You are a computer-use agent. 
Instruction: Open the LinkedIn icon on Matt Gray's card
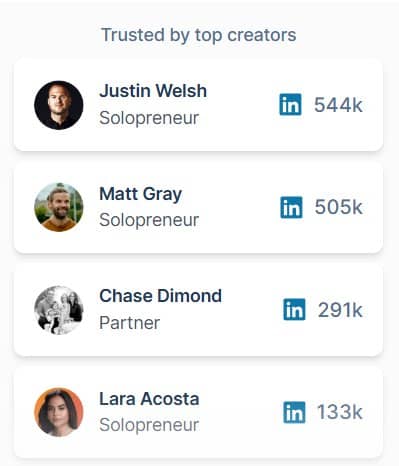[291, 207]
